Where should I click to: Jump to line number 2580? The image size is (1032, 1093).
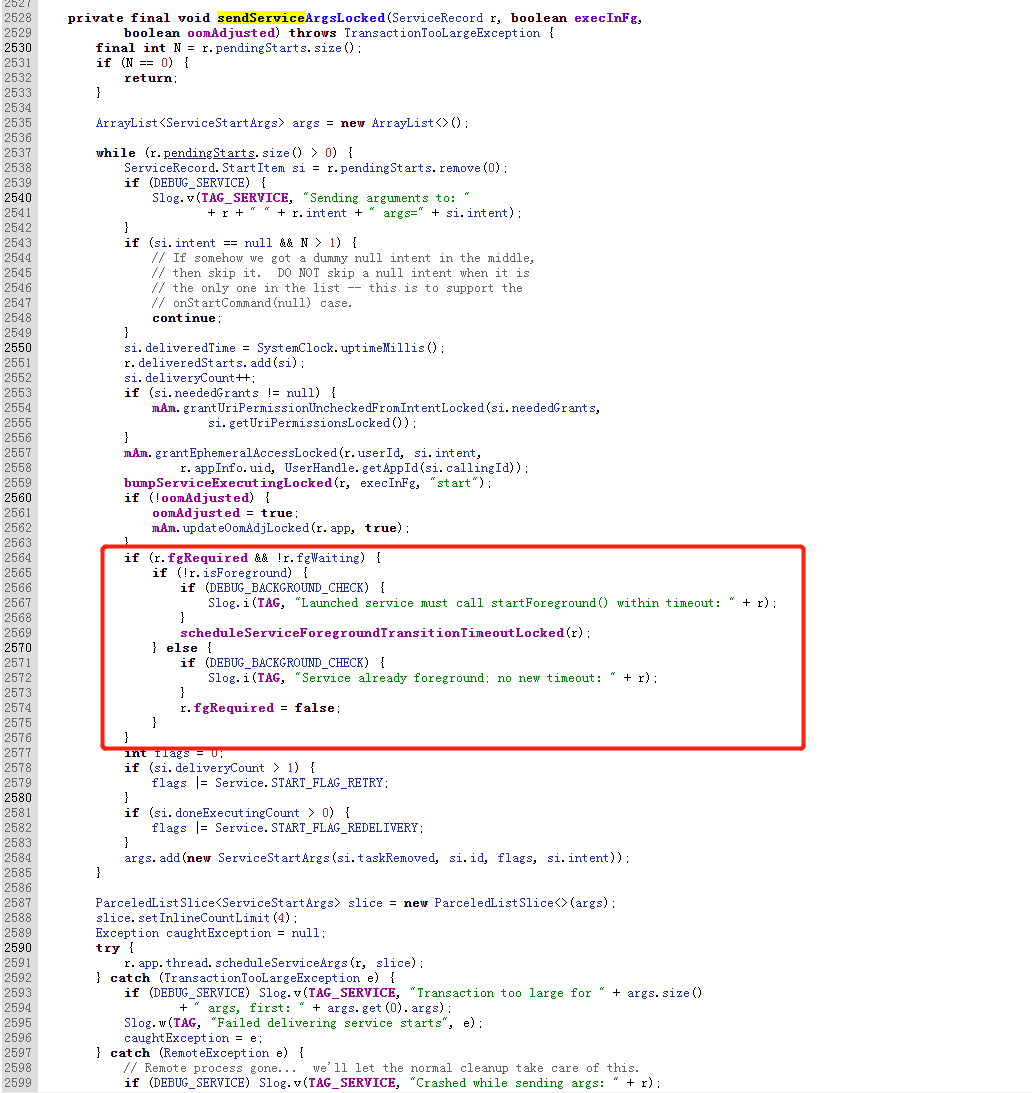pyautogui.click(x=17, y=797)
